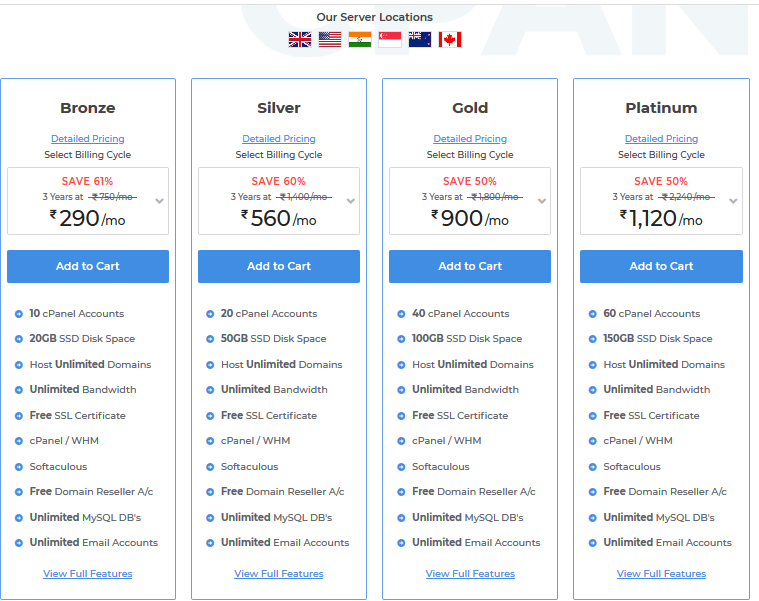This screenshot has width=759, height=601.
Task: Click the Singapore flag icon
Action: coord(390,40)
